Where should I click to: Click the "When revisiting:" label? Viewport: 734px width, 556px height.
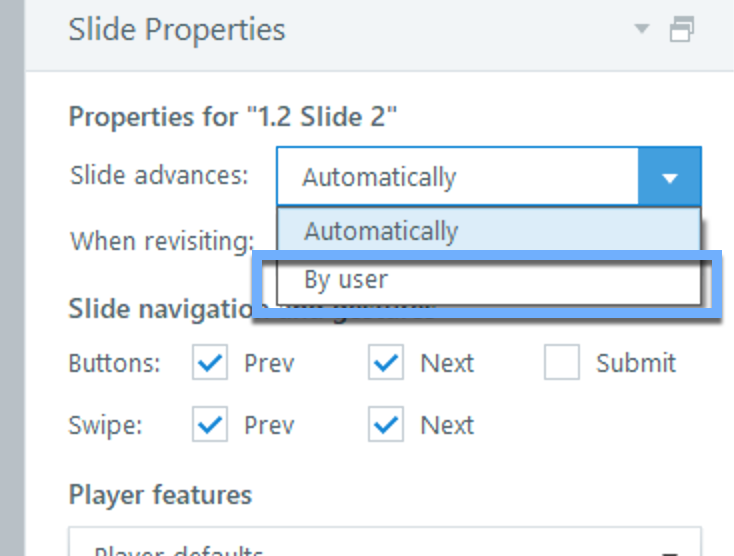[160, 241]
